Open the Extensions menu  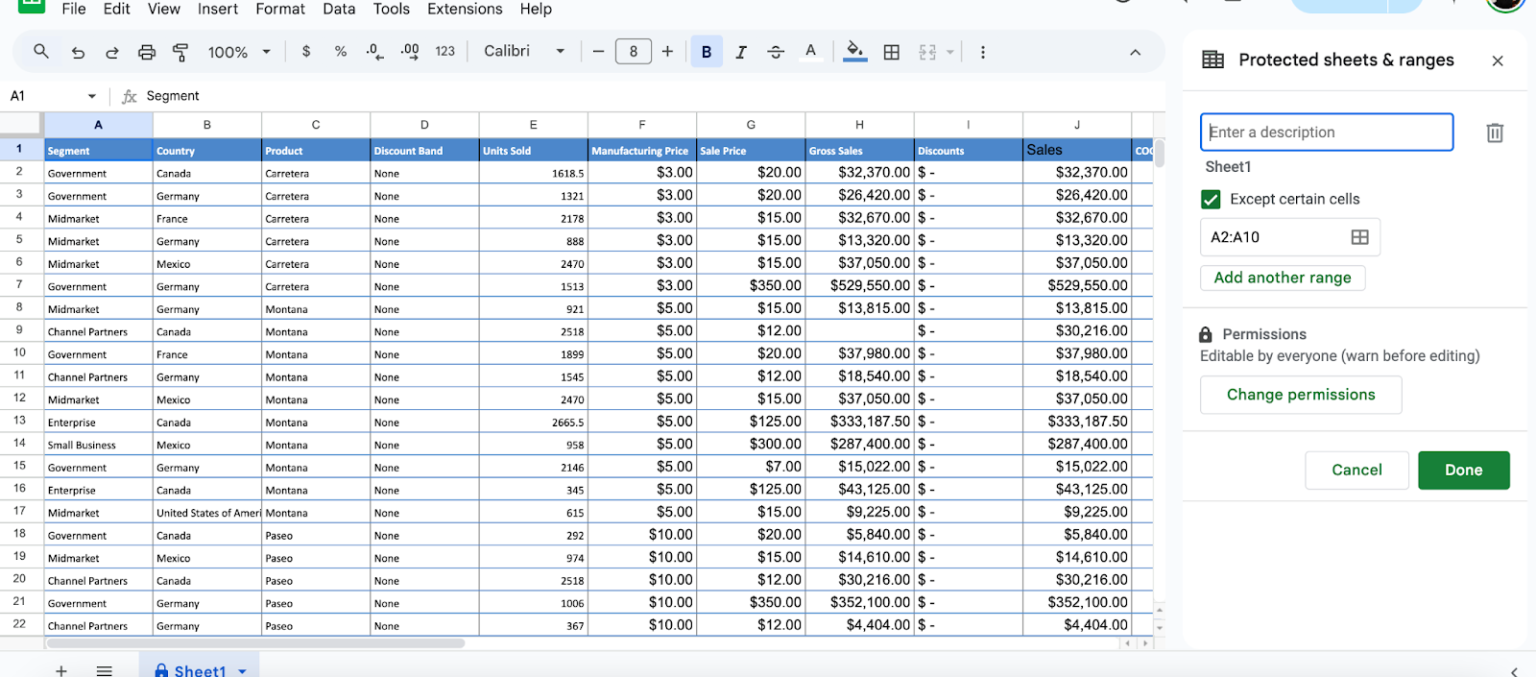coord(464,9)
